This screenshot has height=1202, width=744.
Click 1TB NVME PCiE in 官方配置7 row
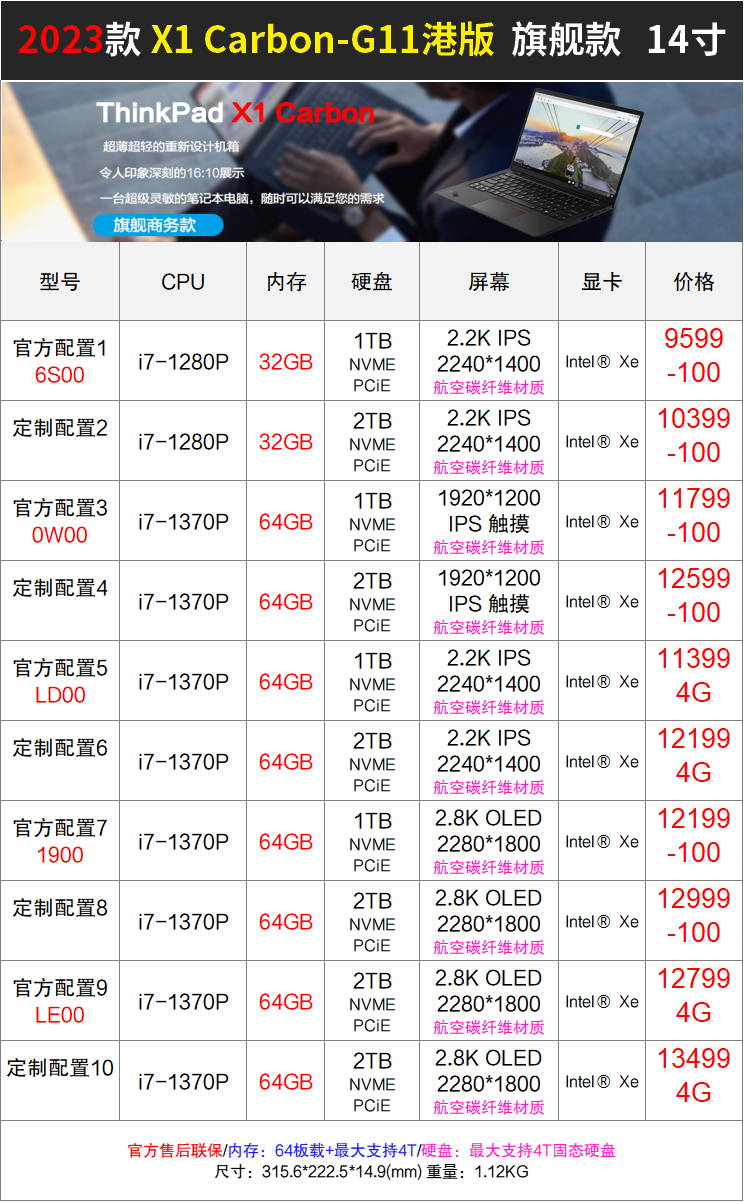pos(372,842)
